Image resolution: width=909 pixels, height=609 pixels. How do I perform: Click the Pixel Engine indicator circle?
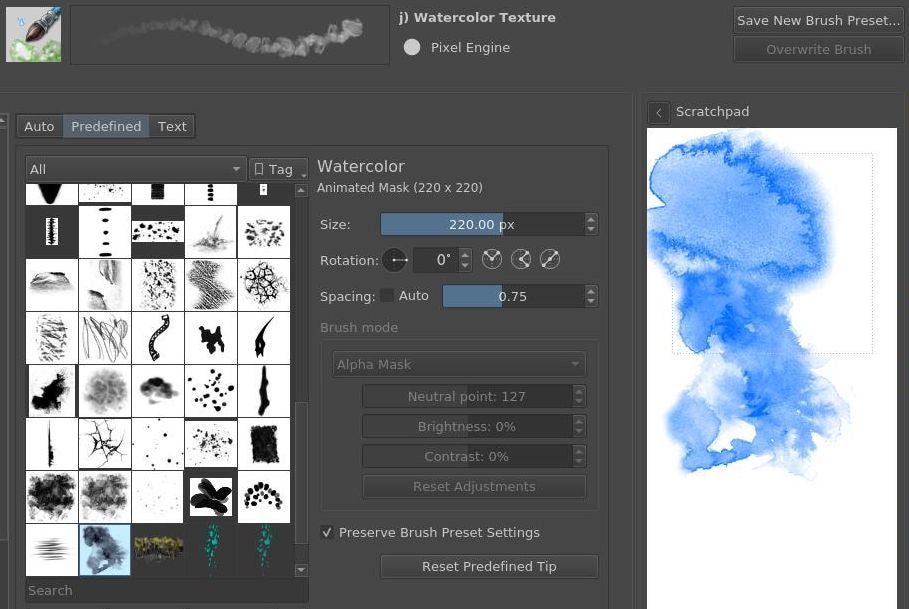click(412, 48)
